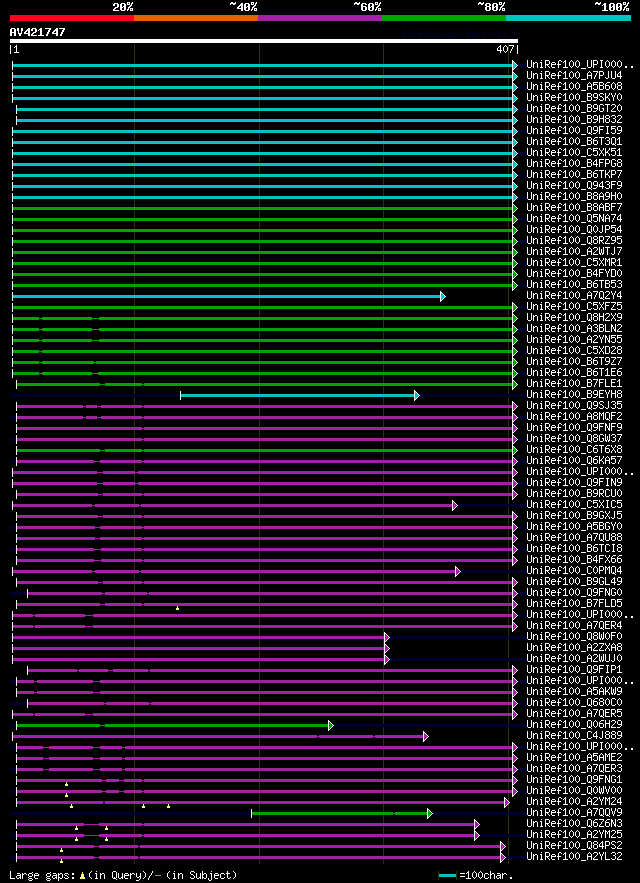Click the UniRef100_Q9FIP1 label

[x=574, y=670]
